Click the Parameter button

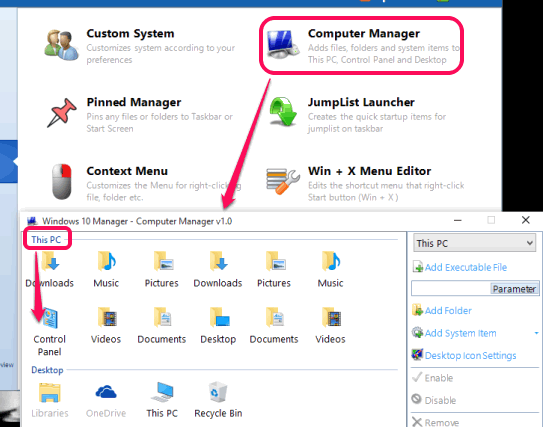[514, 288]
